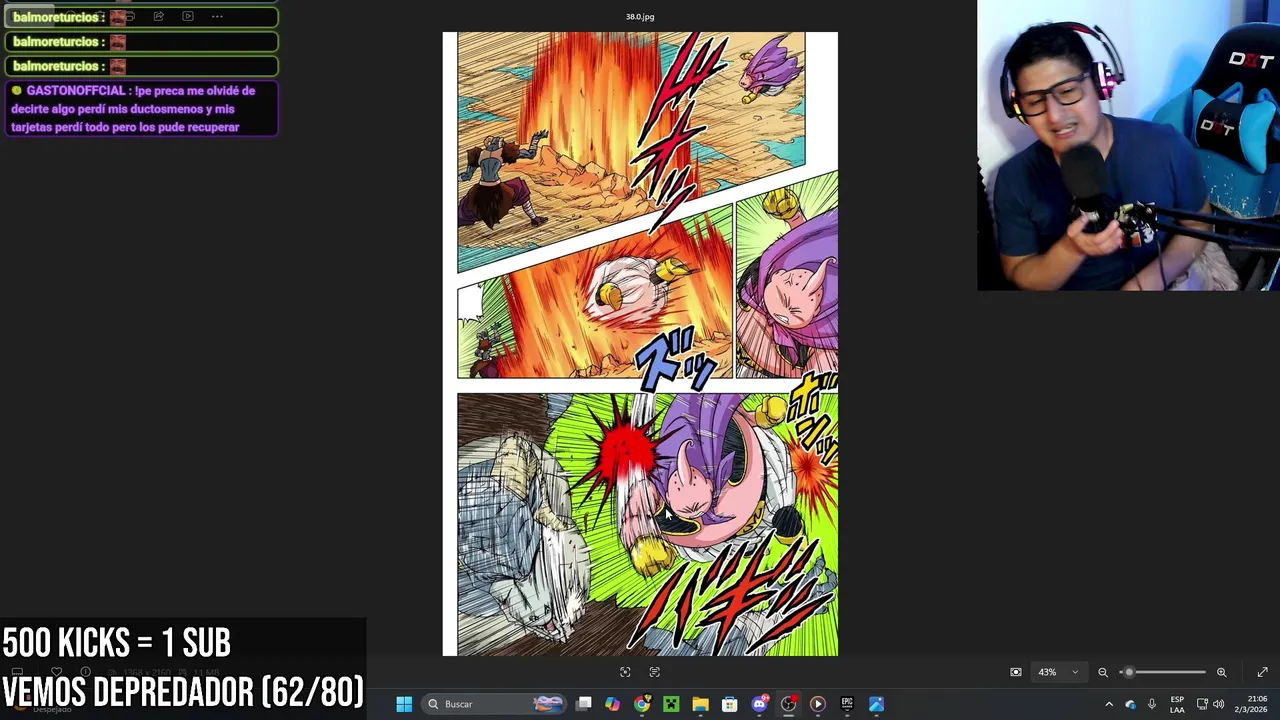Open the Windows Start menu

404,704
